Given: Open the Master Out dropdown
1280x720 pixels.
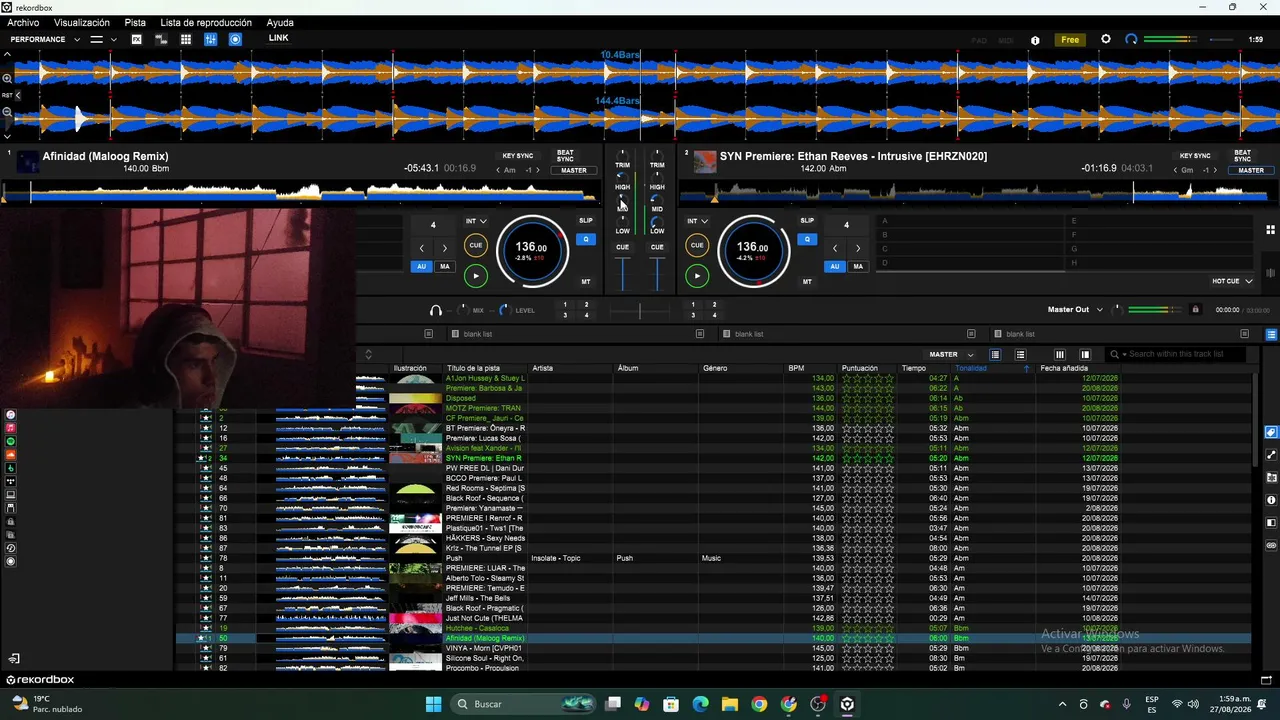Looking at the screenshot, I should tap(1076, 310).
